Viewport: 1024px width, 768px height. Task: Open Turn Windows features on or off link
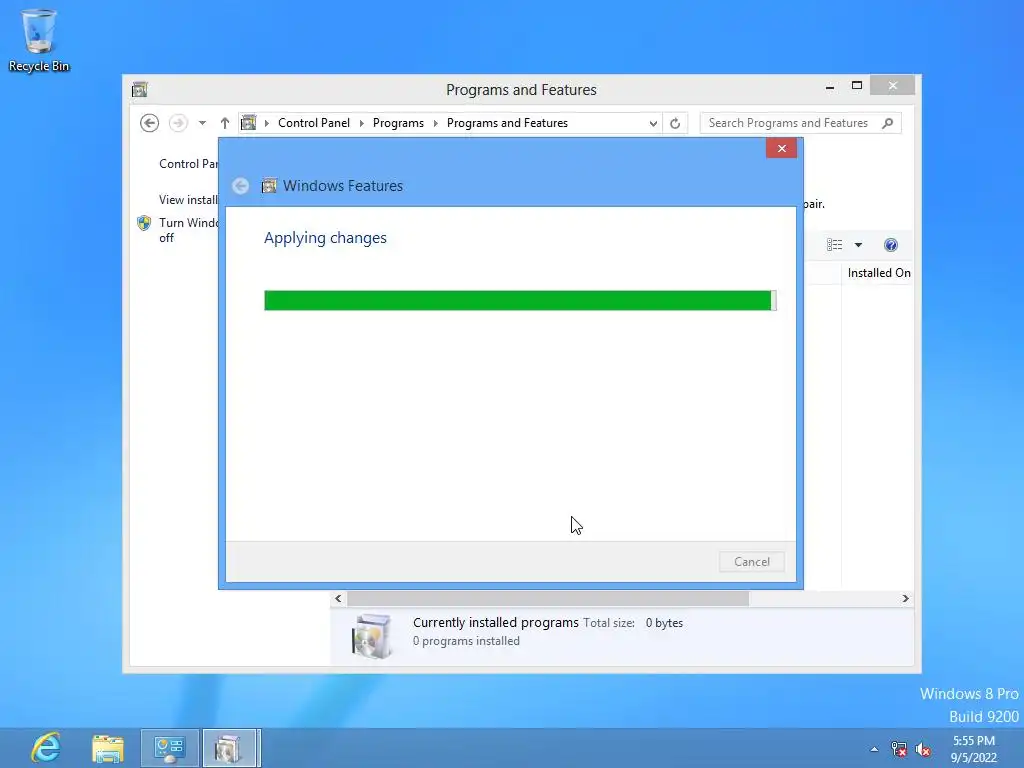tap(189, 230)
